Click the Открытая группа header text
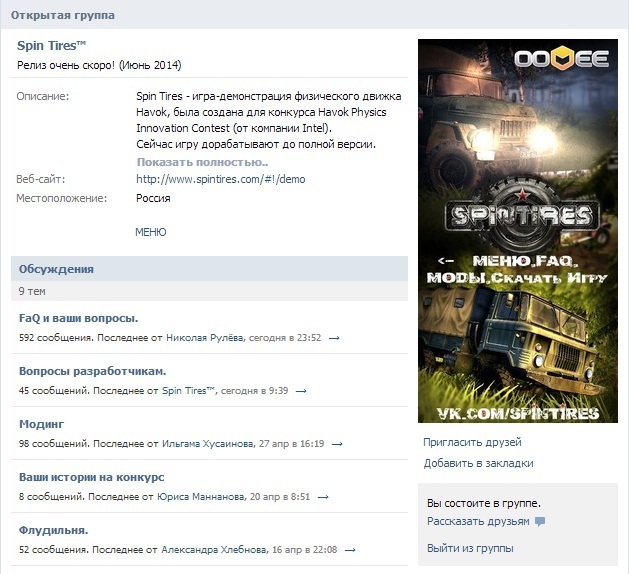Viewport: 629px width, 574px height. pyautogui.click(x=63, y=15)
